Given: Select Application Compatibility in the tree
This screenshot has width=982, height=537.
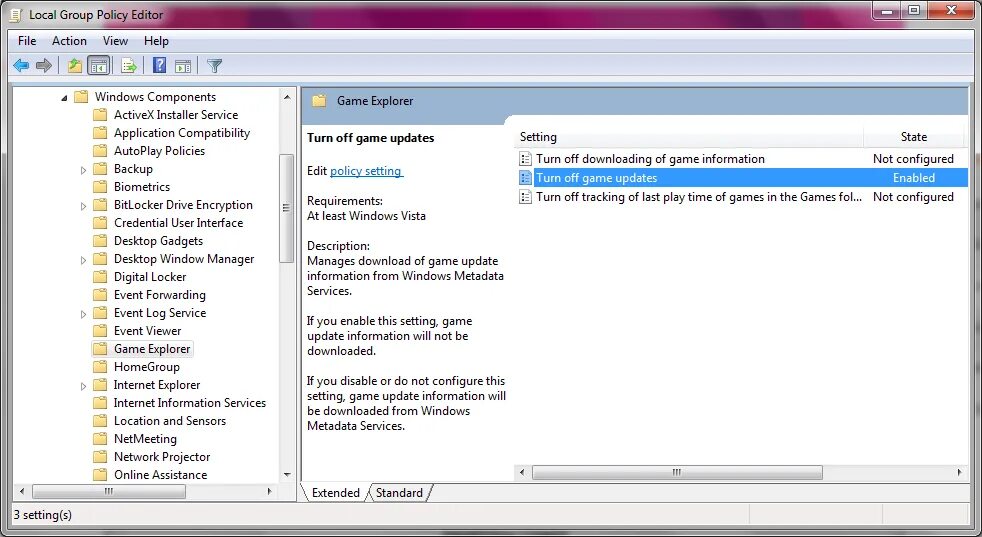Looking at the screenshot, I should pyautogui.click(x=182, y=133).
